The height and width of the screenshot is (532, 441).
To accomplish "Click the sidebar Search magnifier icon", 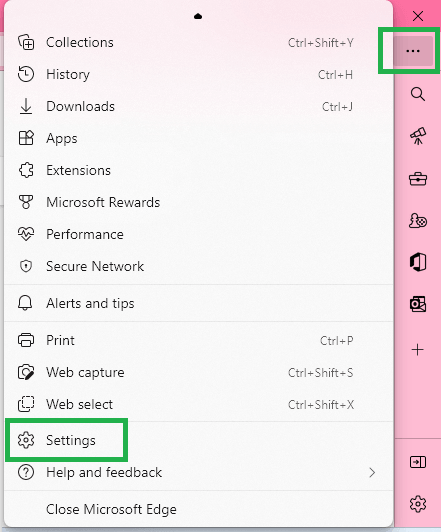I will 418,94.
